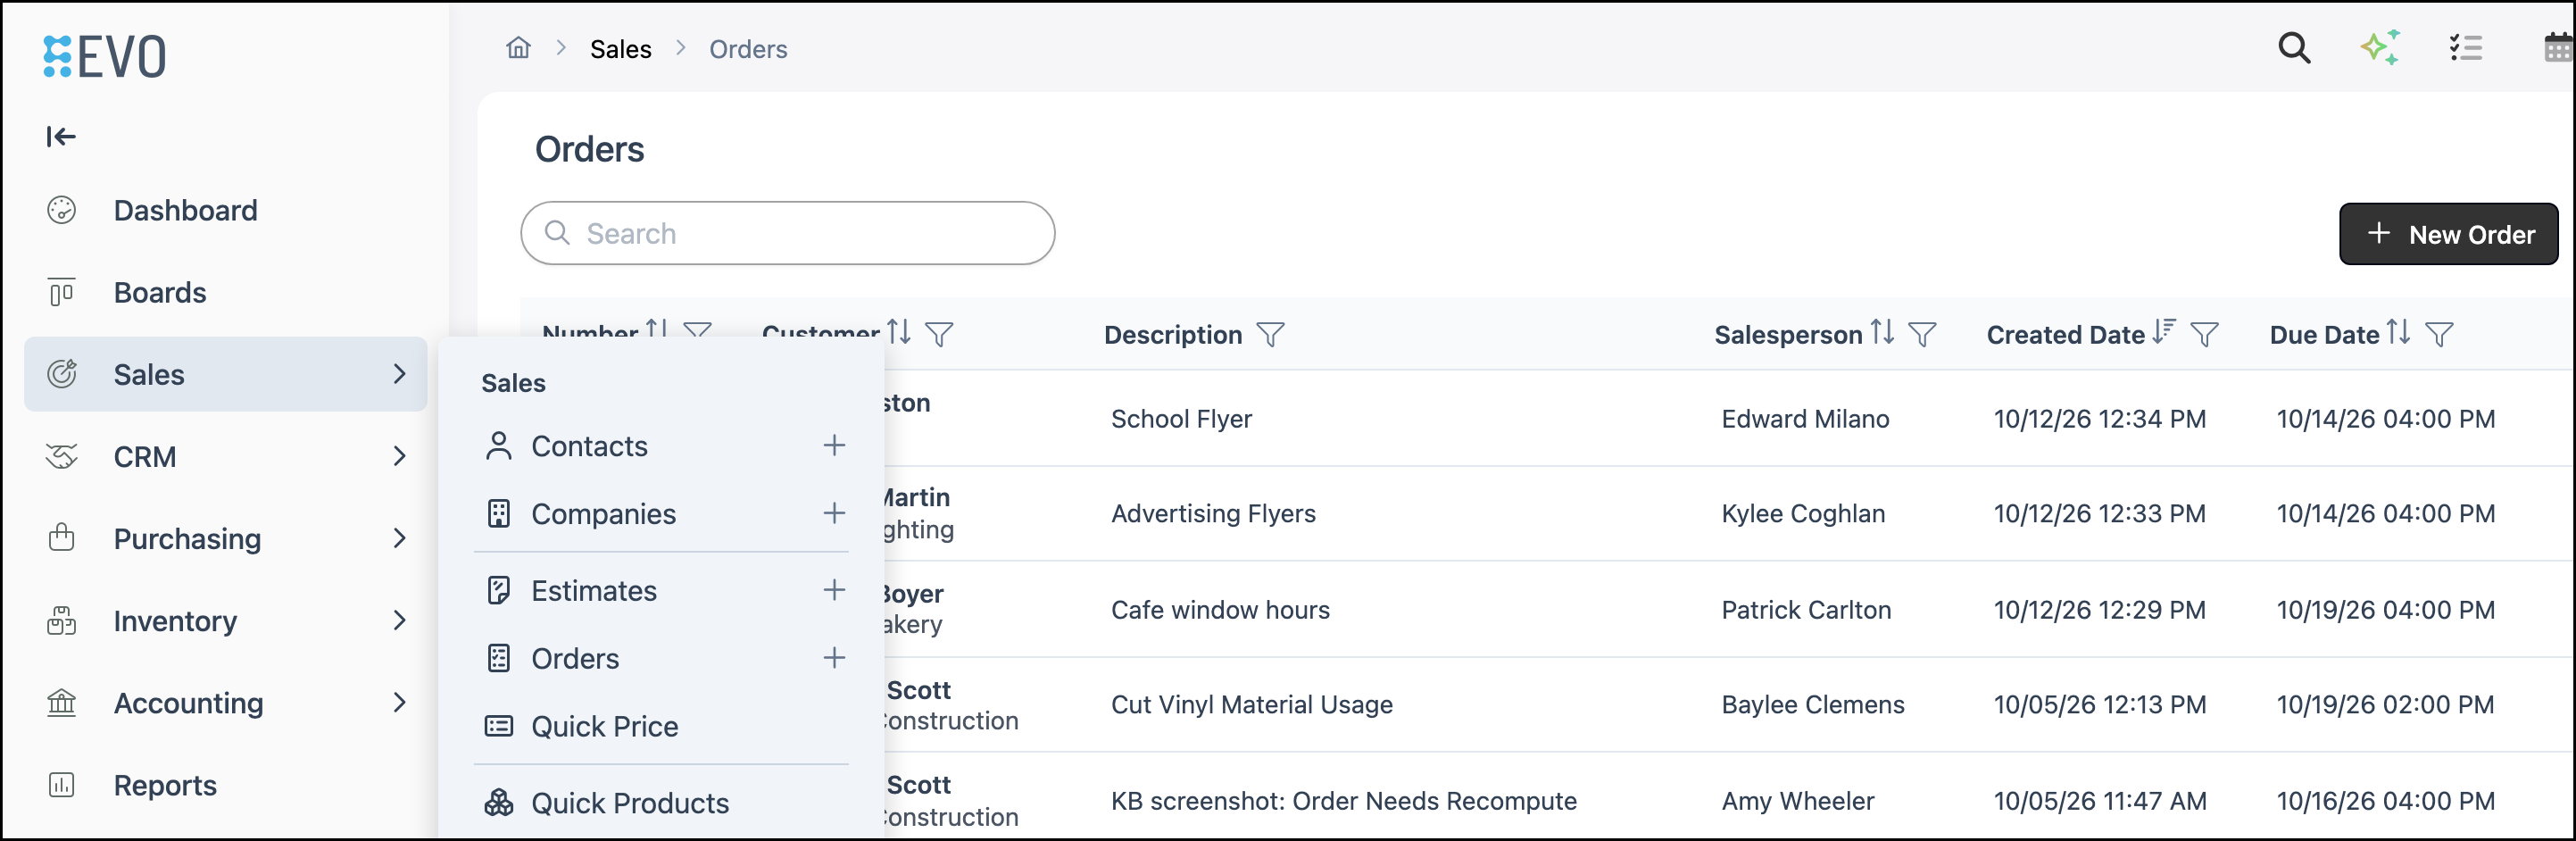2576x841 pixels.
Task: Select Companies in Sales submenu
Action: (603, 514)
